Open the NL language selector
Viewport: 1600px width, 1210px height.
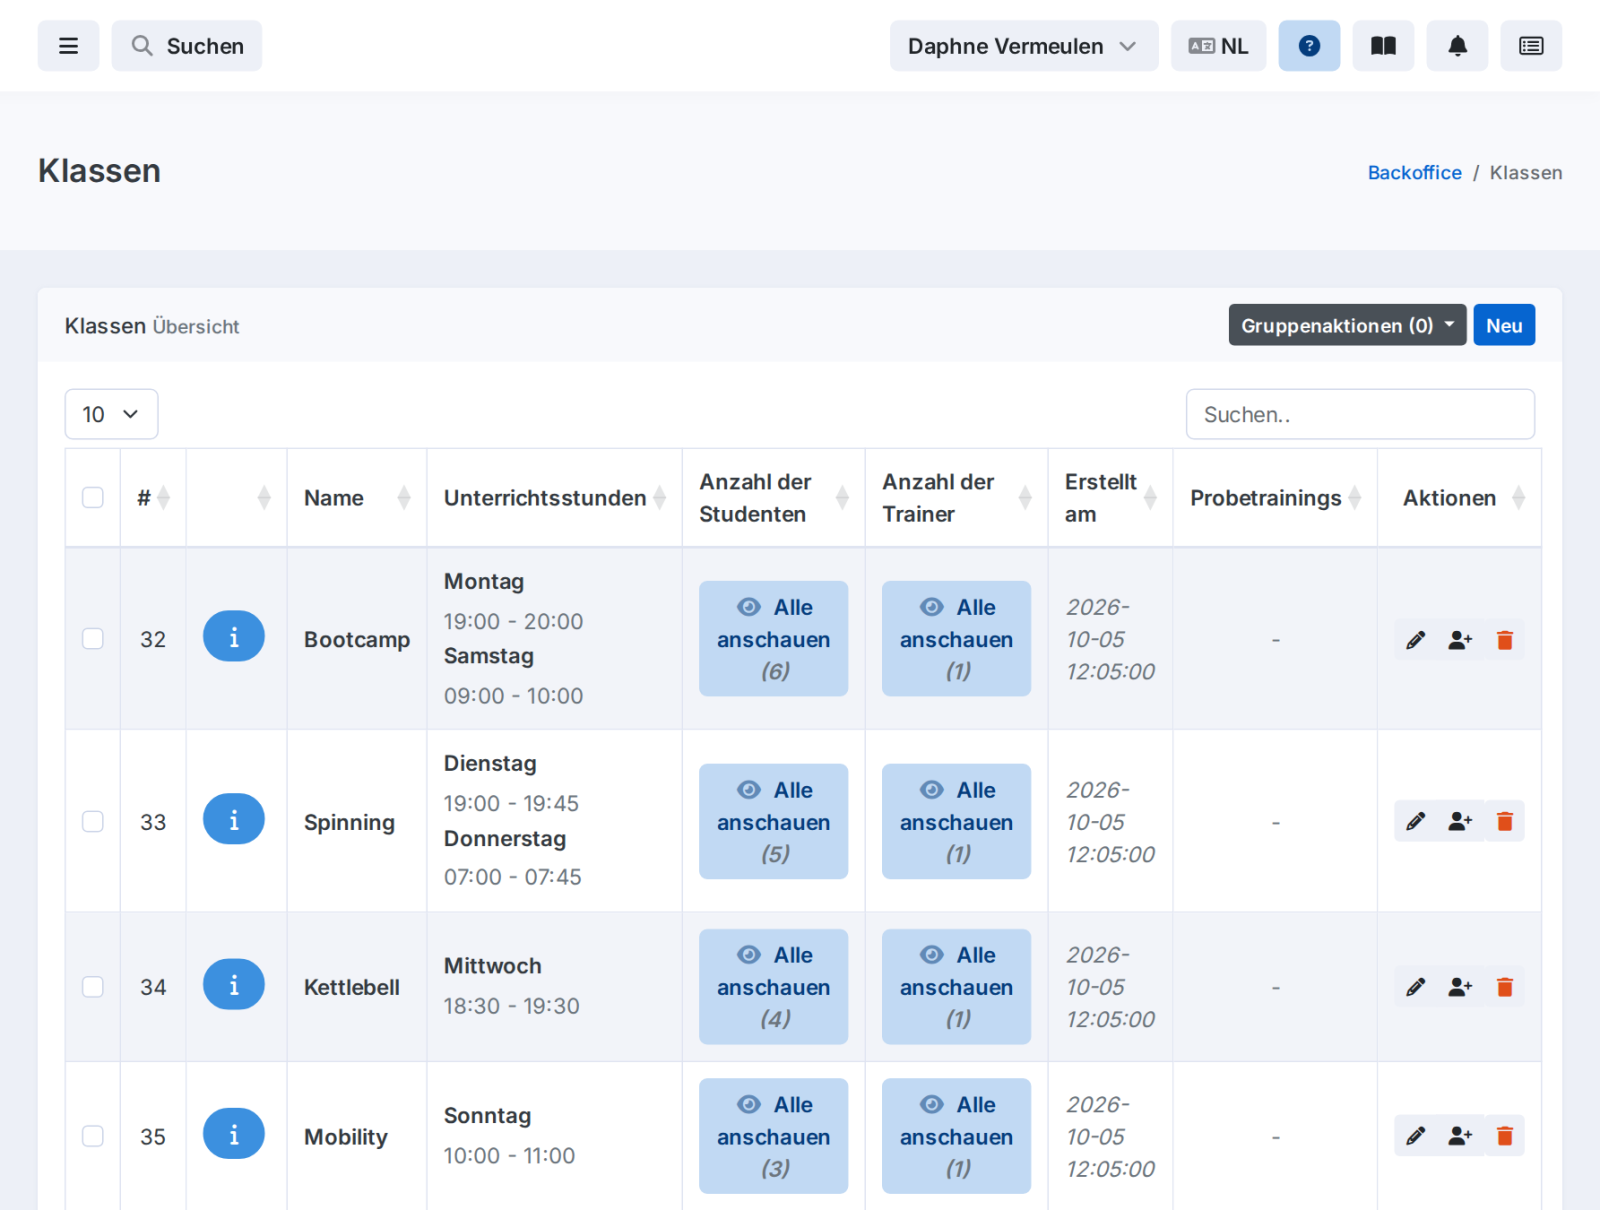[x=1218, y=46]
